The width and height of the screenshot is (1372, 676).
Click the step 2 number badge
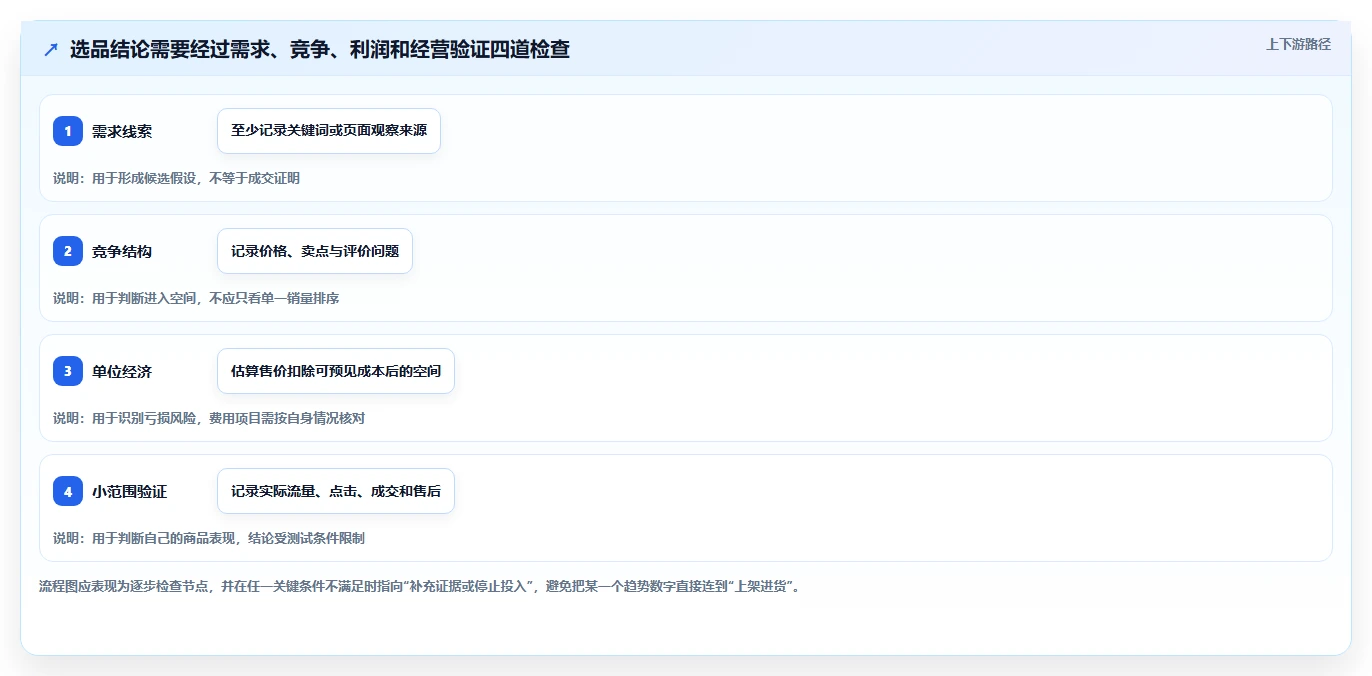(x=68, y=251)
